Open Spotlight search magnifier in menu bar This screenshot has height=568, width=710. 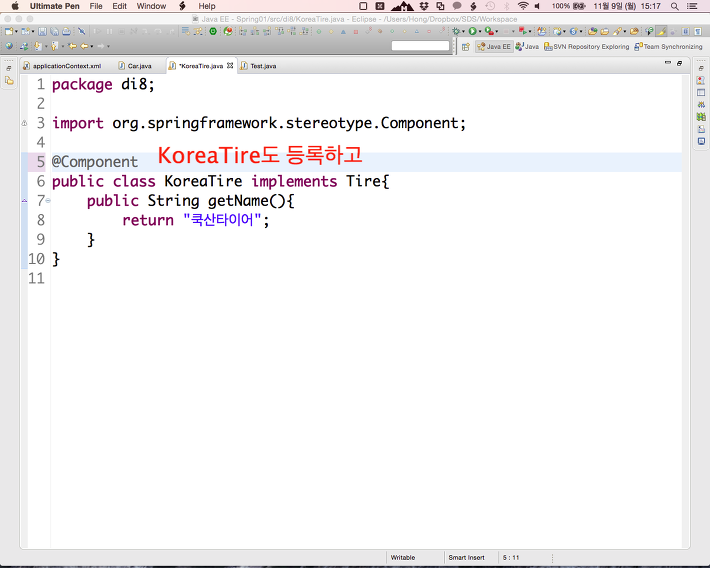click(674, 6)
